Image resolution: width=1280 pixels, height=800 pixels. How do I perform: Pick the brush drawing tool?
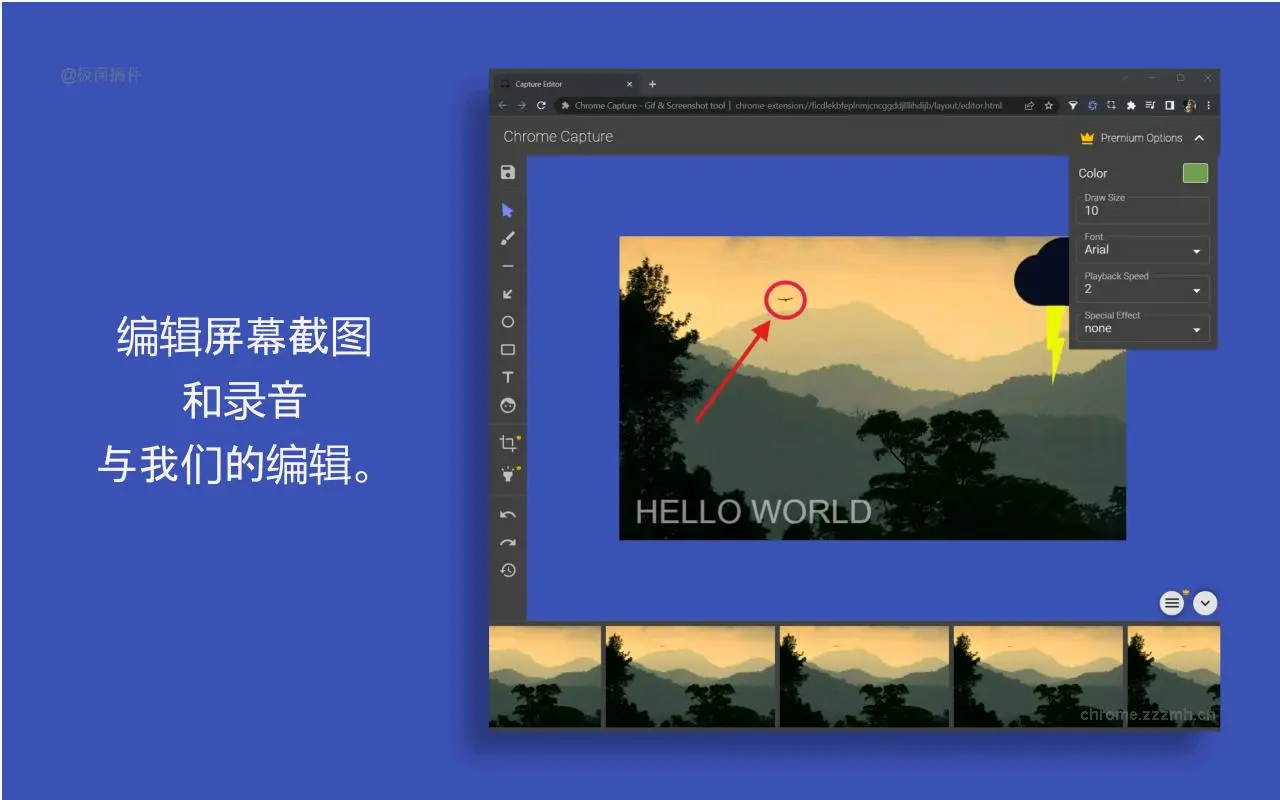(x=508, y=238)
